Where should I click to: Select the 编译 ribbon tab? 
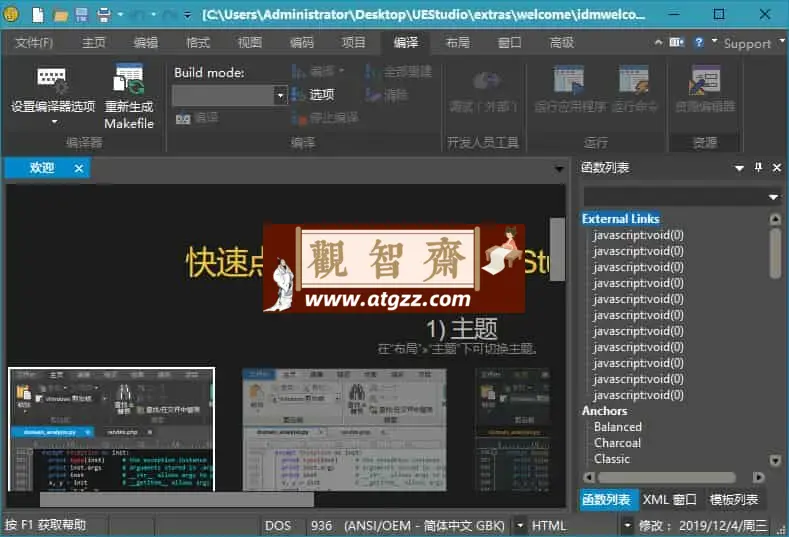406,43
